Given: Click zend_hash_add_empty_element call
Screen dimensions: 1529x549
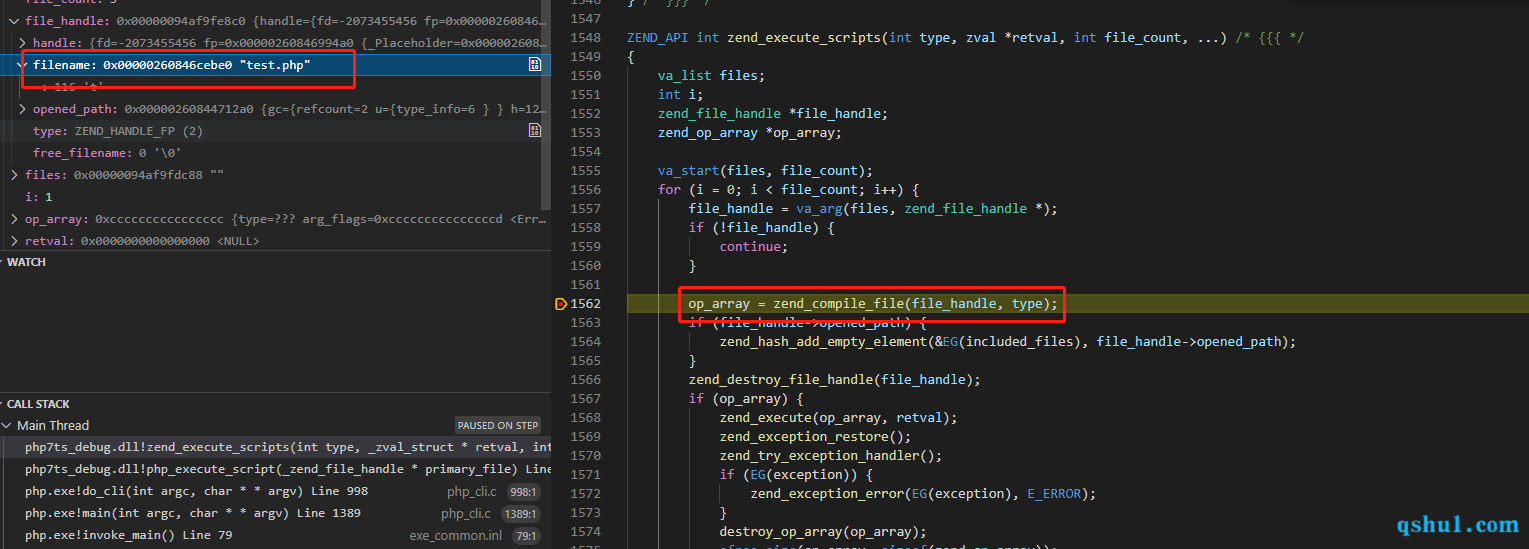Looking at the screenshot, I should [1008, 342].
